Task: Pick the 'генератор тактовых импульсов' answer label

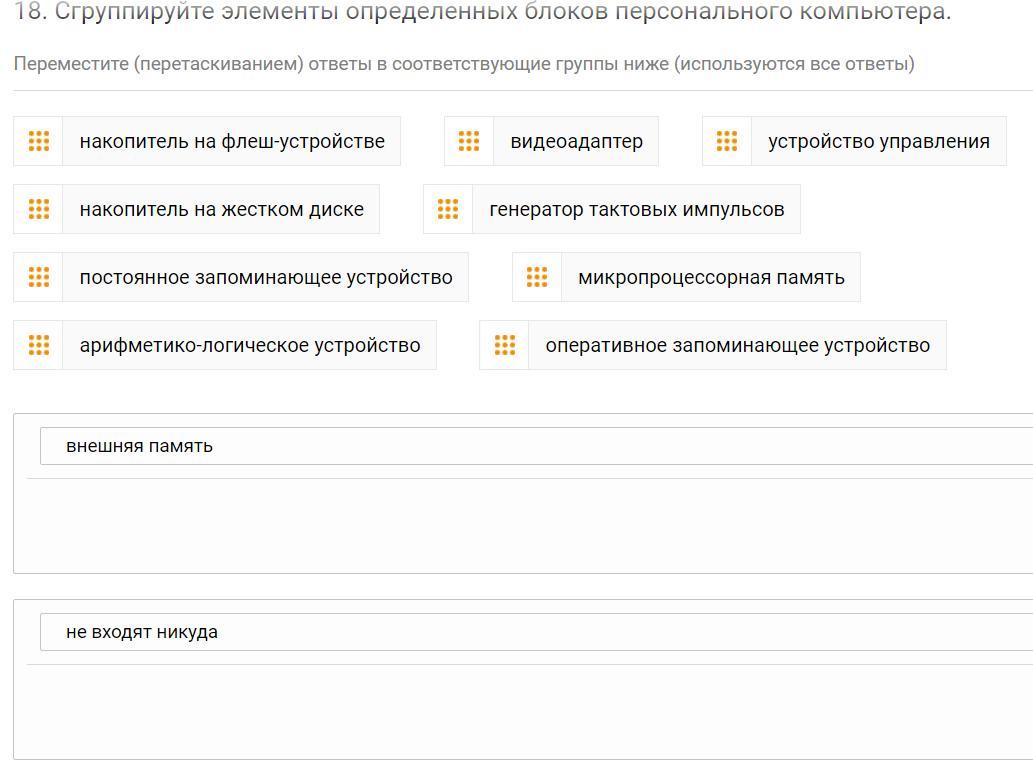Action: [x=636, y=209]
